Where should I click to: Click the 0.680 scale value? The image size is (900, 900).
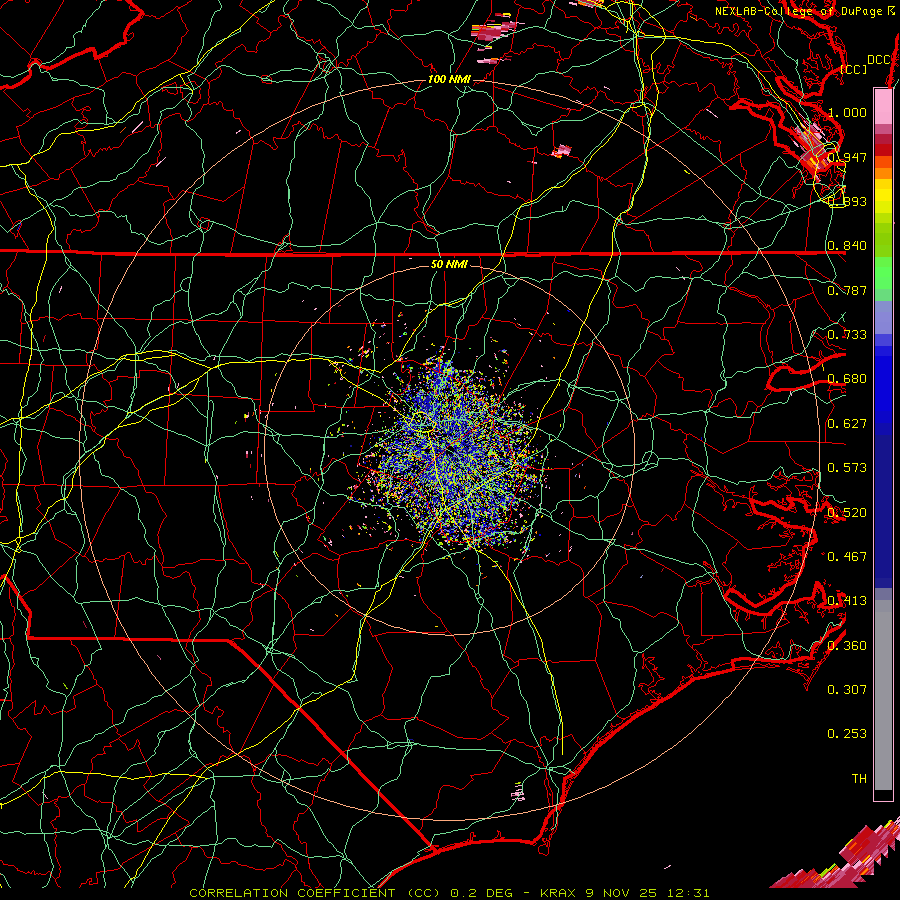point(847,379)
